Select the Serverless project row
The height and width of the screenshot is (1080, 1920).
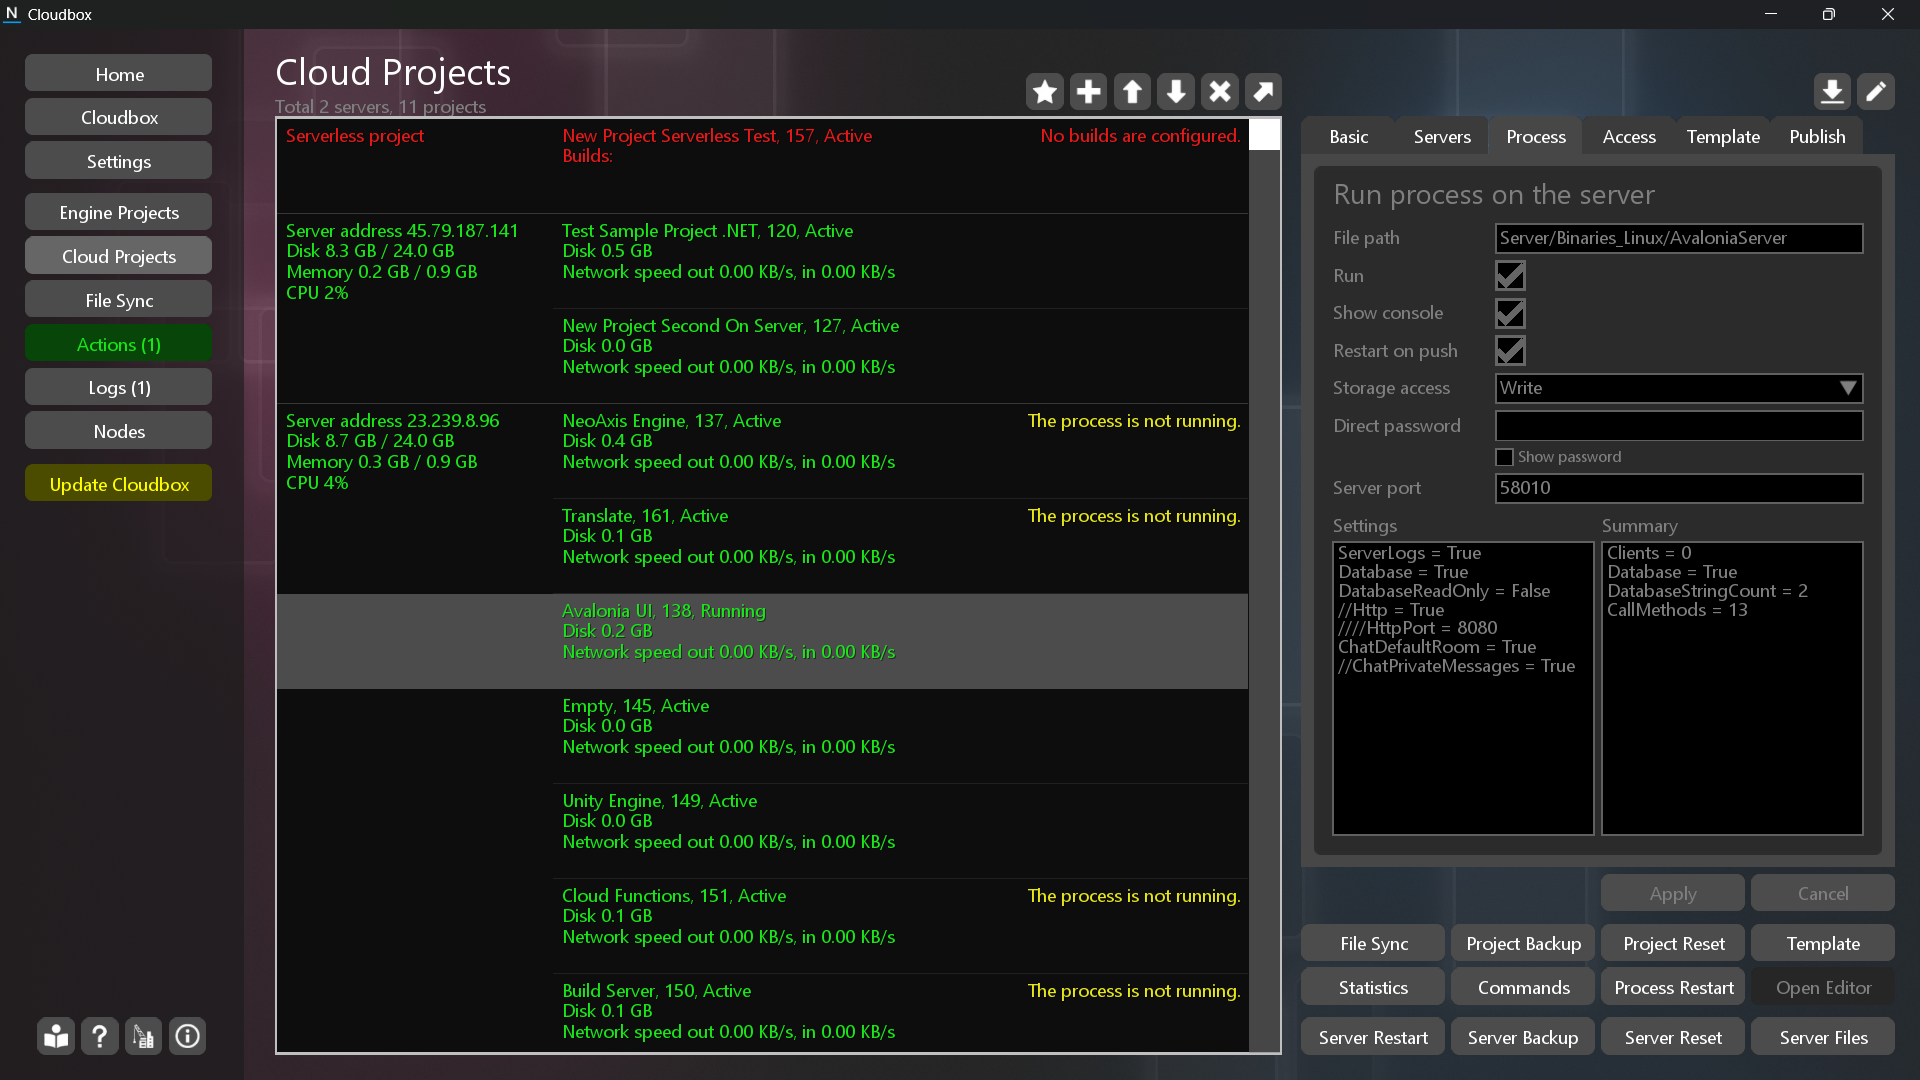tap(762, 166)
